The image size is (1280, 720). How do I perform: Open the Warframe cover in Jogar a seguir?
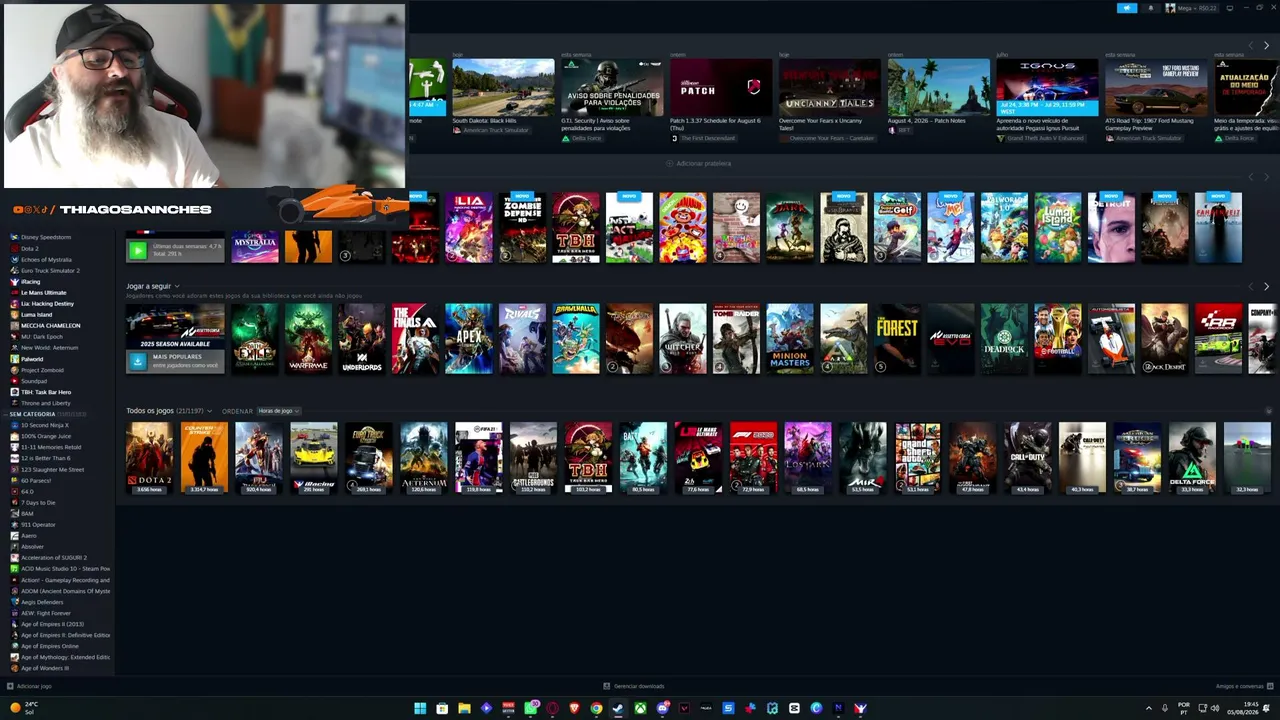[308, 339]
